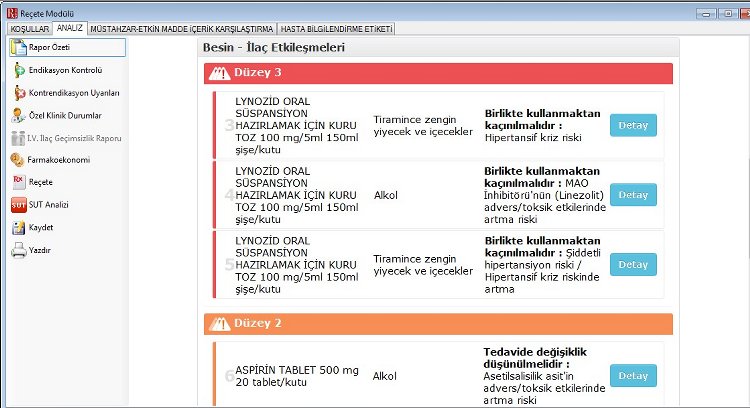The width and height of the screenshot is (750, 408).
Task: Click the Düzey 2 warning icon
Action: point(220,324)
